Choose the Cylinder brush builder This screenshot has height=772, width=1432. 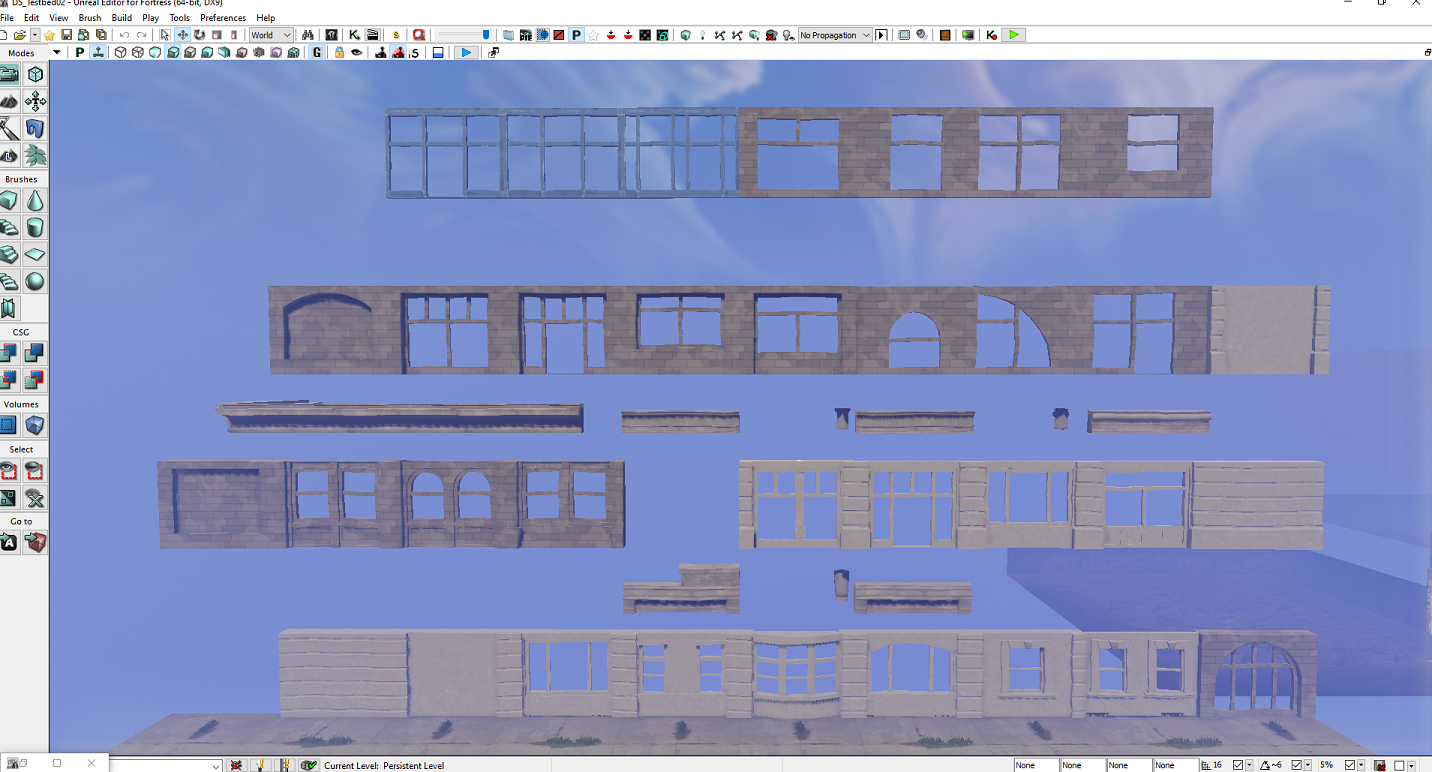point(35,228)
